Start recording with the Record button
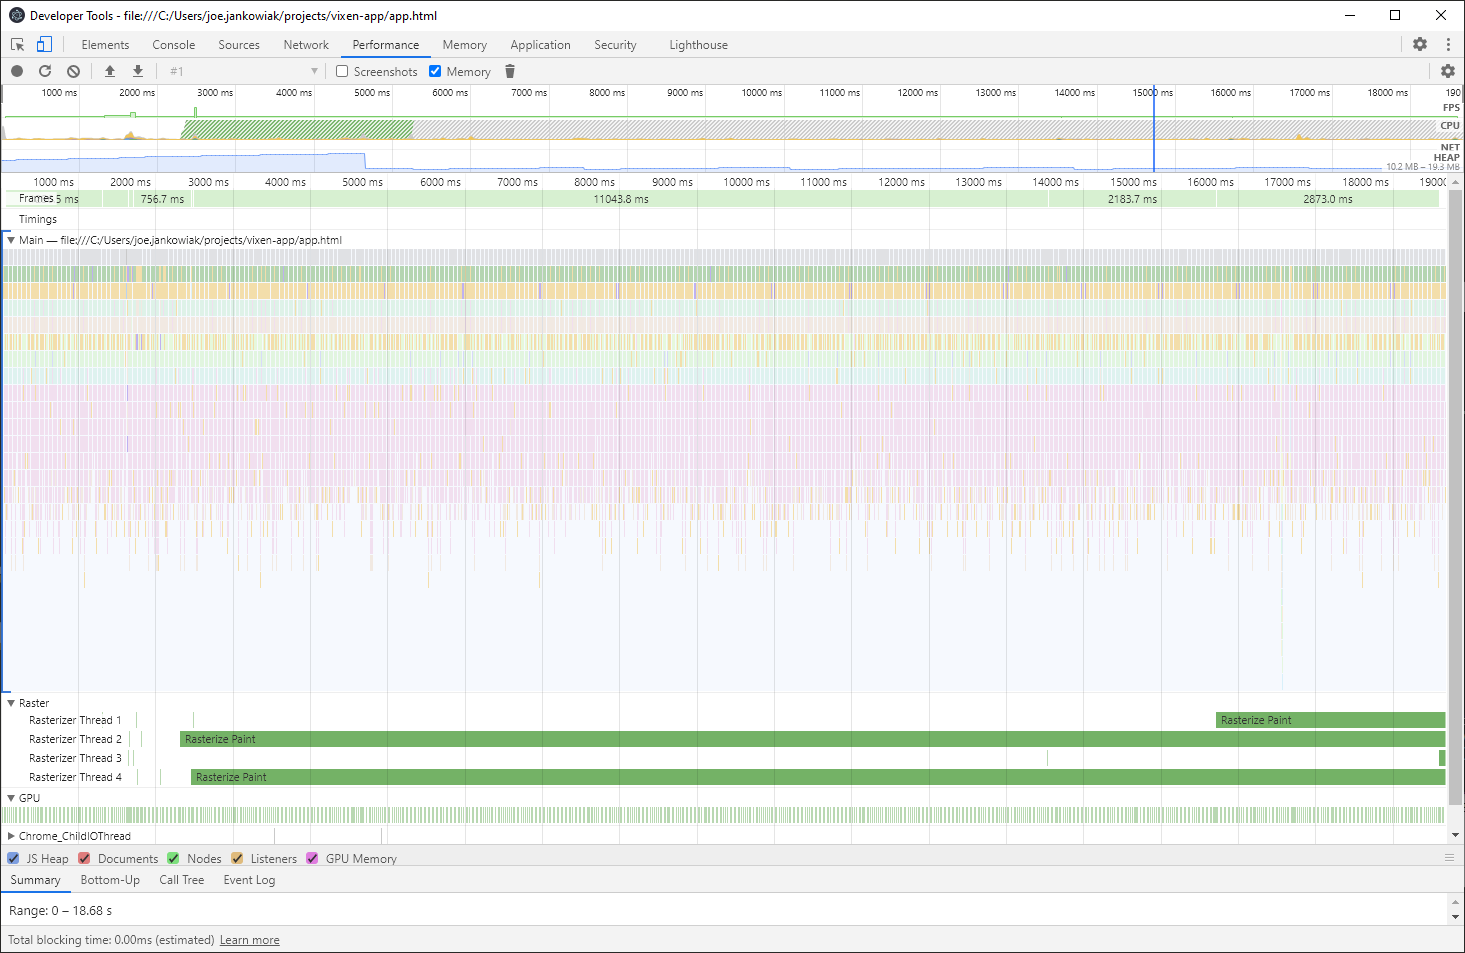Image resolution: width=1465 pixels, height=953 pixels. click(17, 71)
